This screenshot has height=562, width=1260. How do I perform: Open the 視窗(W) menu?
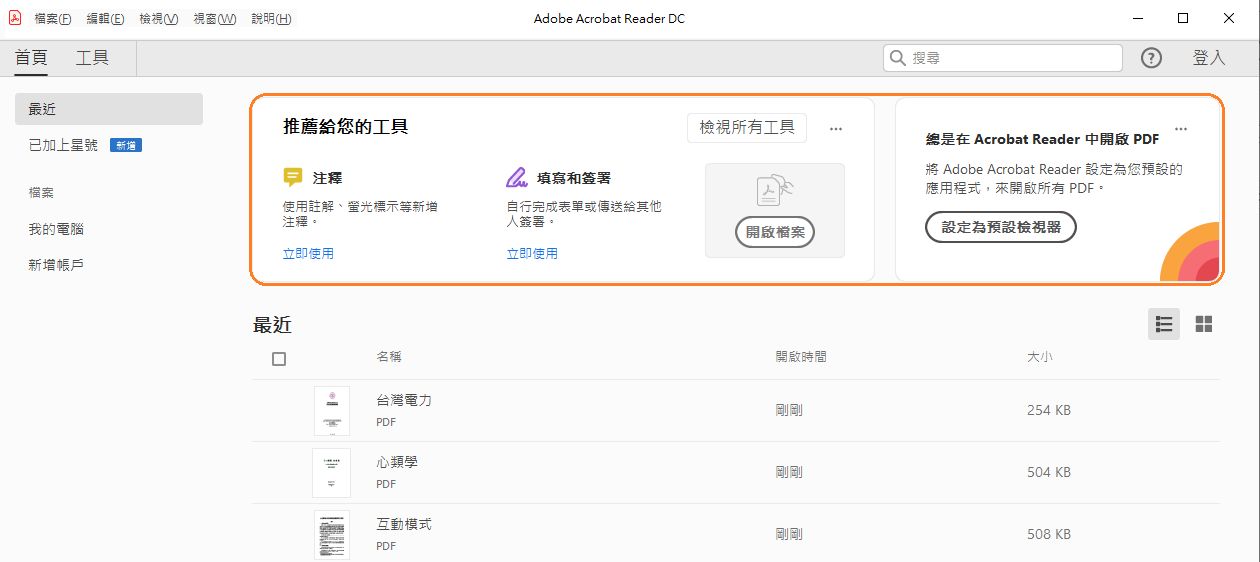click(214, 19)
